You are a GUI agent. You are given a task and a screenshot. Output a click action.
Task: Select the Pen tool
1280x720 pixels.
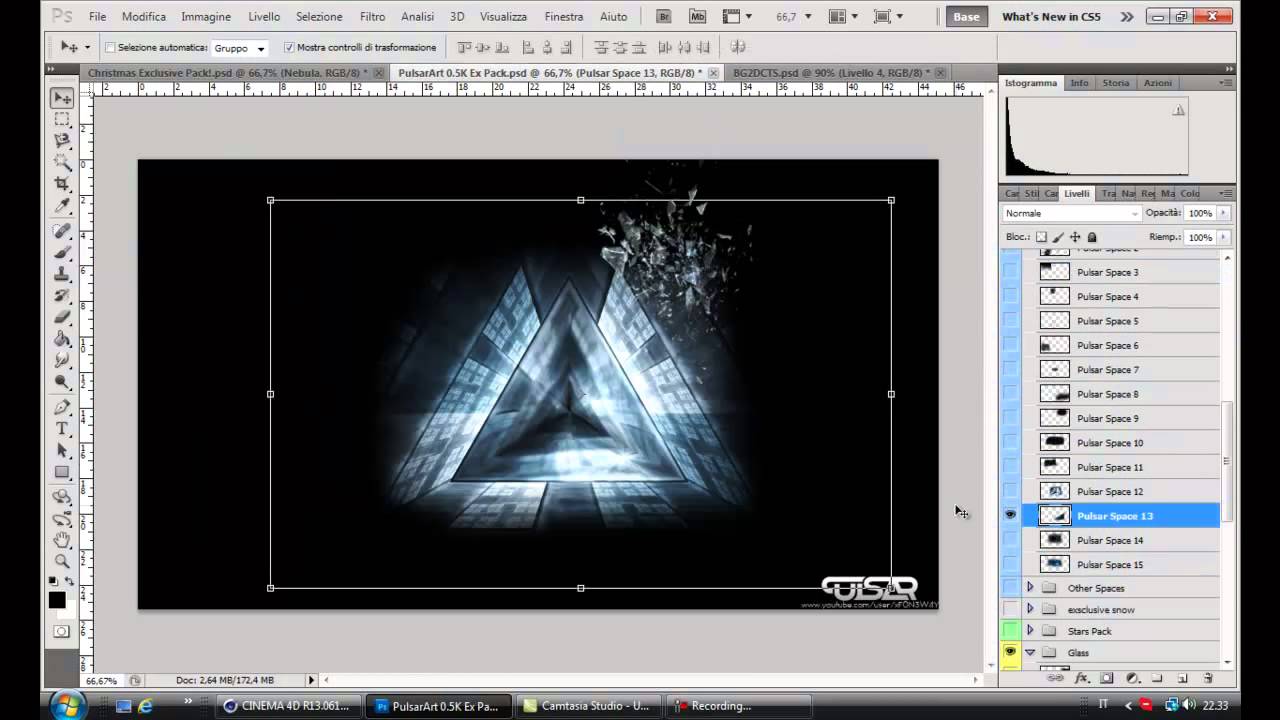click(62, 407)
